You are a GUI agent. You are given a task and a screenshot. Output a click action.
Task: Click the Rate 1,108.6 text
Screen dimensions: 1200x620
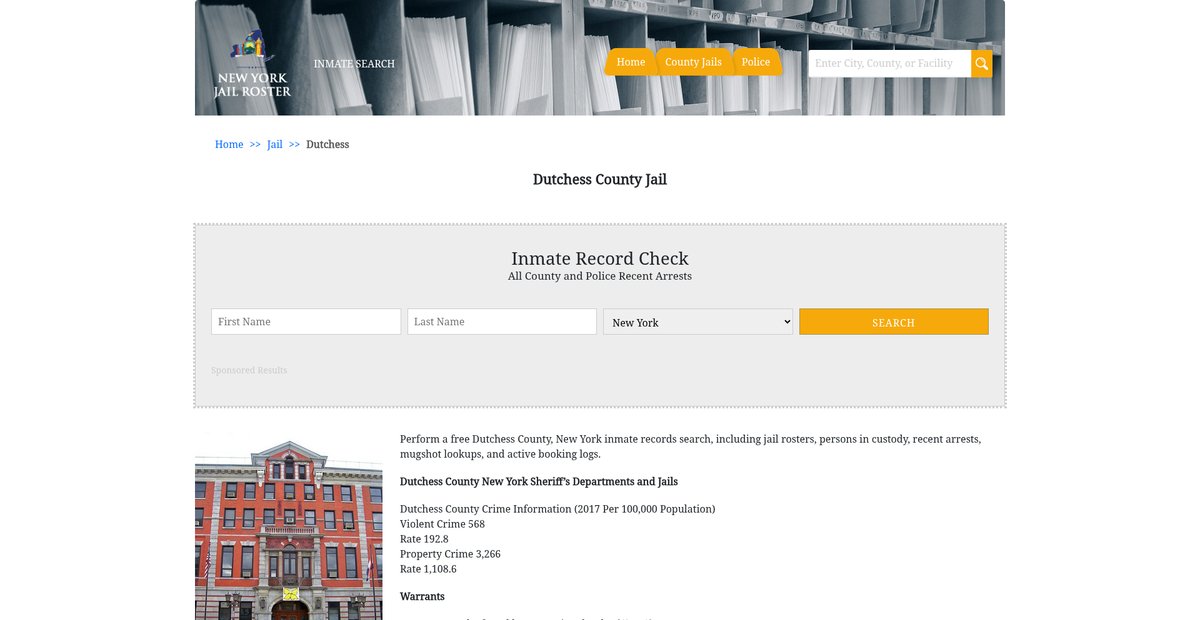(x=428, y=569)
